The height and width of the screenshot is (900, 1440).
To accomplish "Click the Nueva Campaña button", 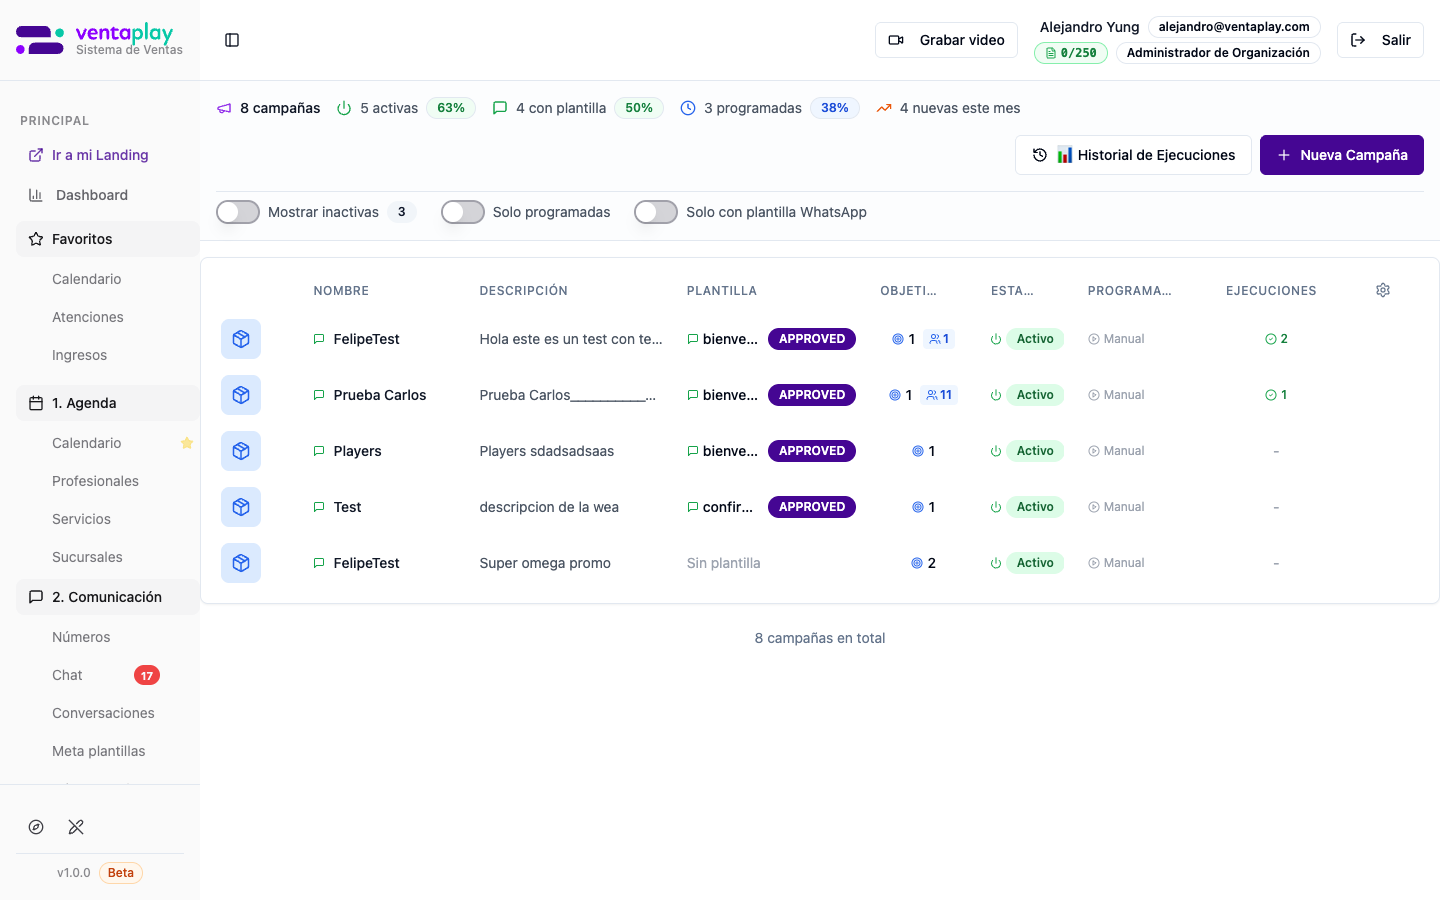I will point(1341,155).
